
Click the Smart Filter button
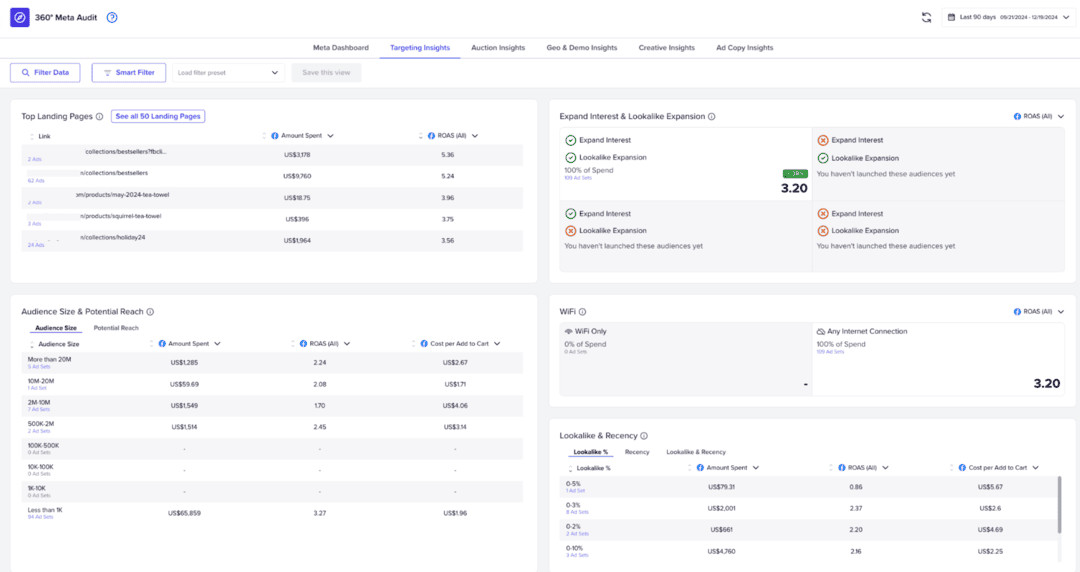click(129, 72)
